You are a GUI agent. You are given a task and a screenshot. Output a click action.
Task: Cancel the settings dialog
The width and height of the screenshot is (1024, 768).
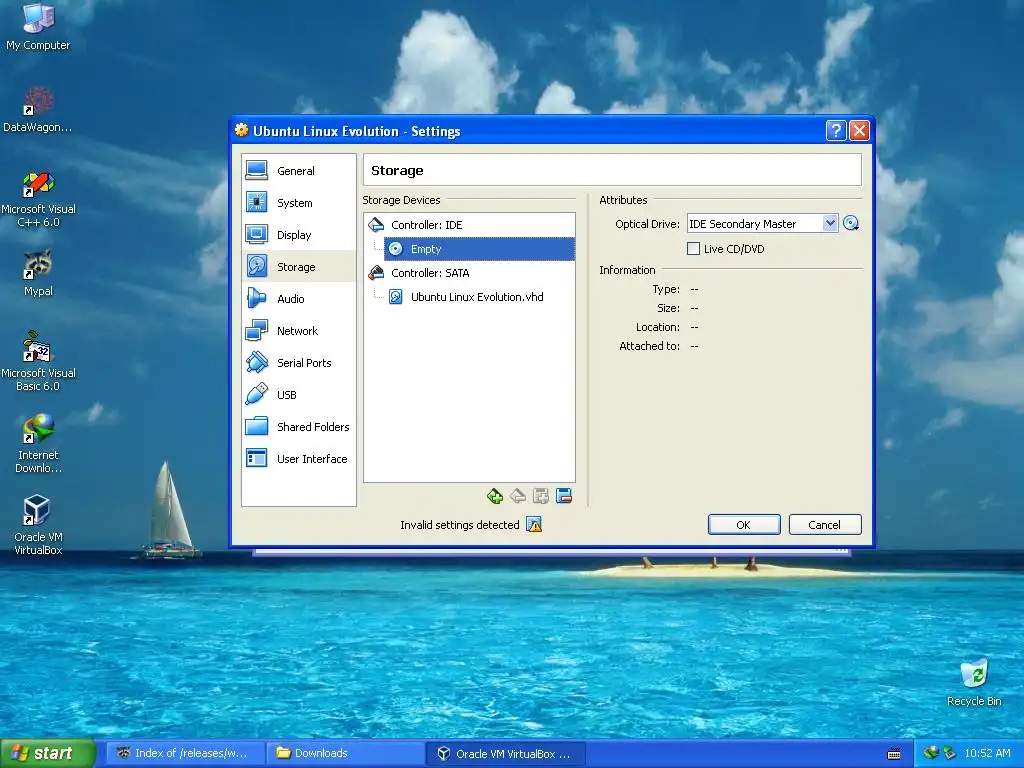point(825,524)
